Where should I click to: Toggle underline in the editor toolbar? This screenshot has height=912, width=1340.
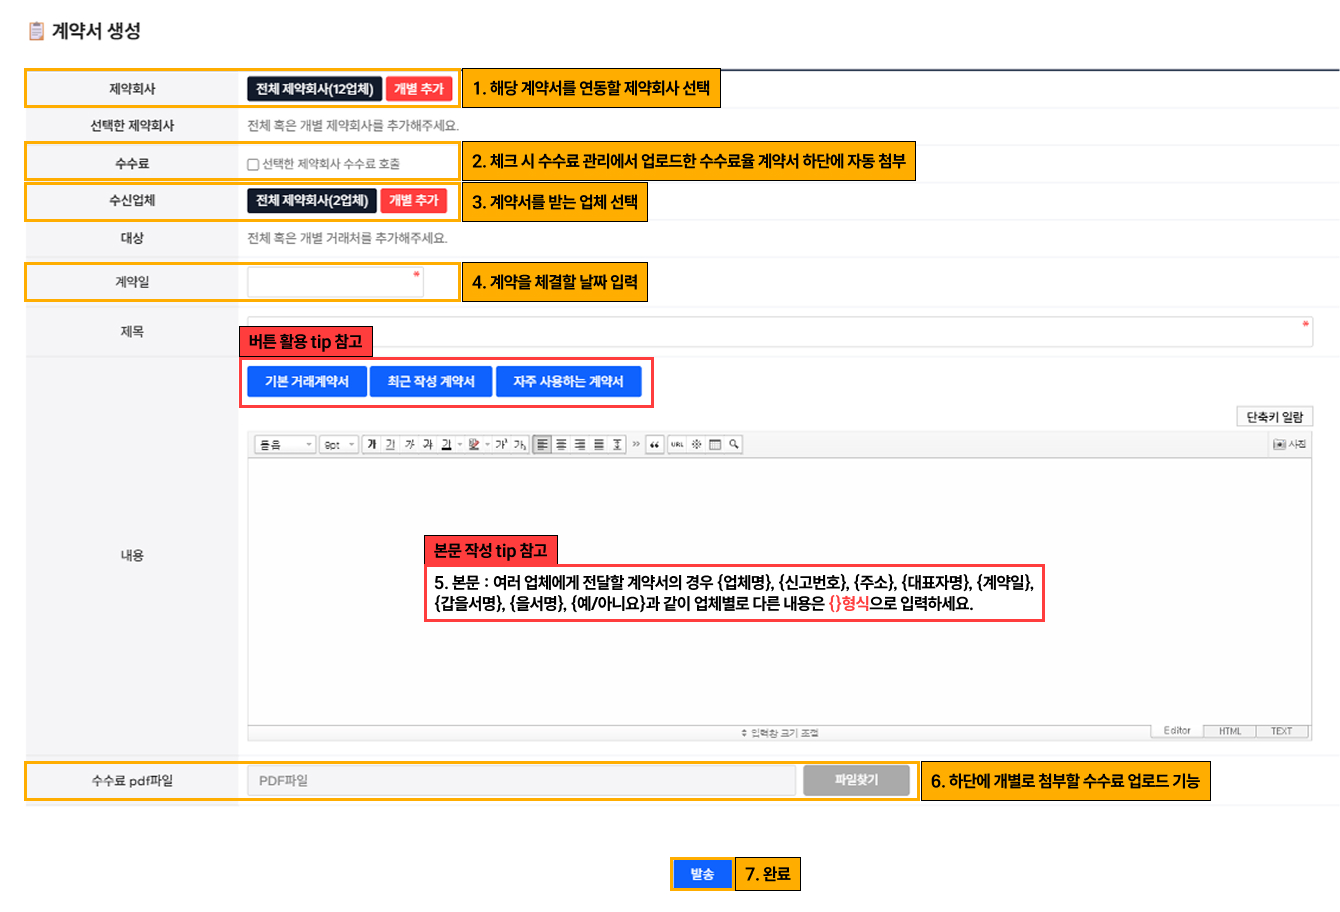[390, 444]
